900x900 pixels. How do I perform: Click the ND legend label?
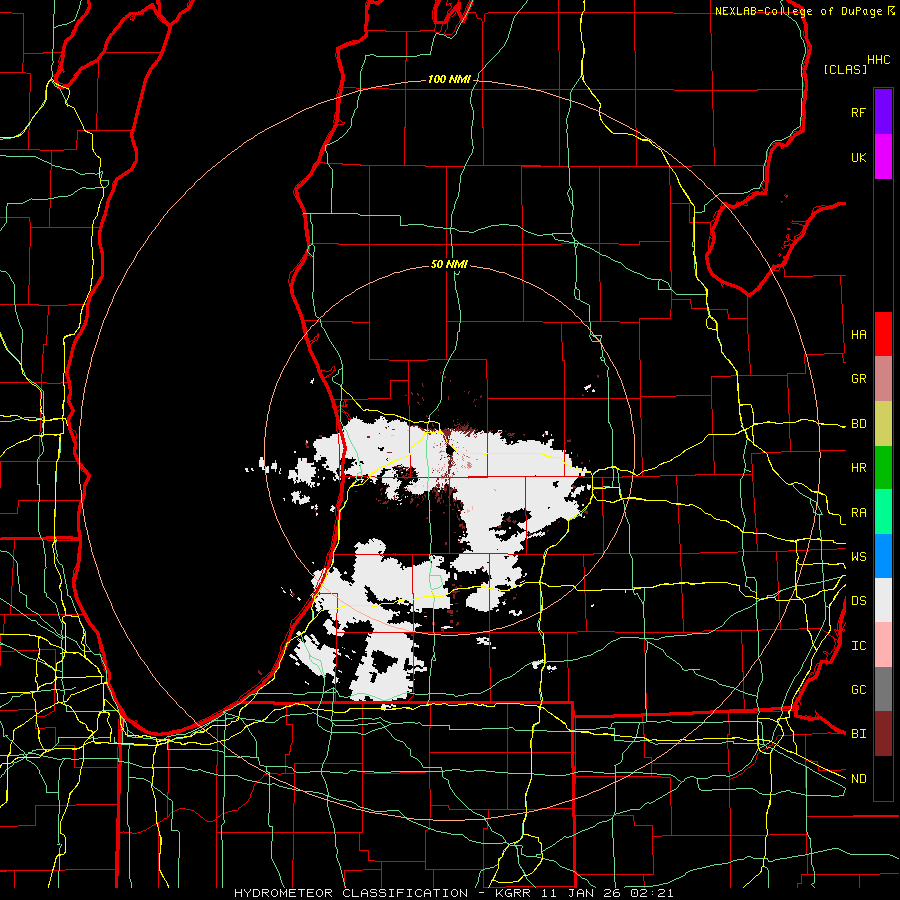click(x=858, y=779)
